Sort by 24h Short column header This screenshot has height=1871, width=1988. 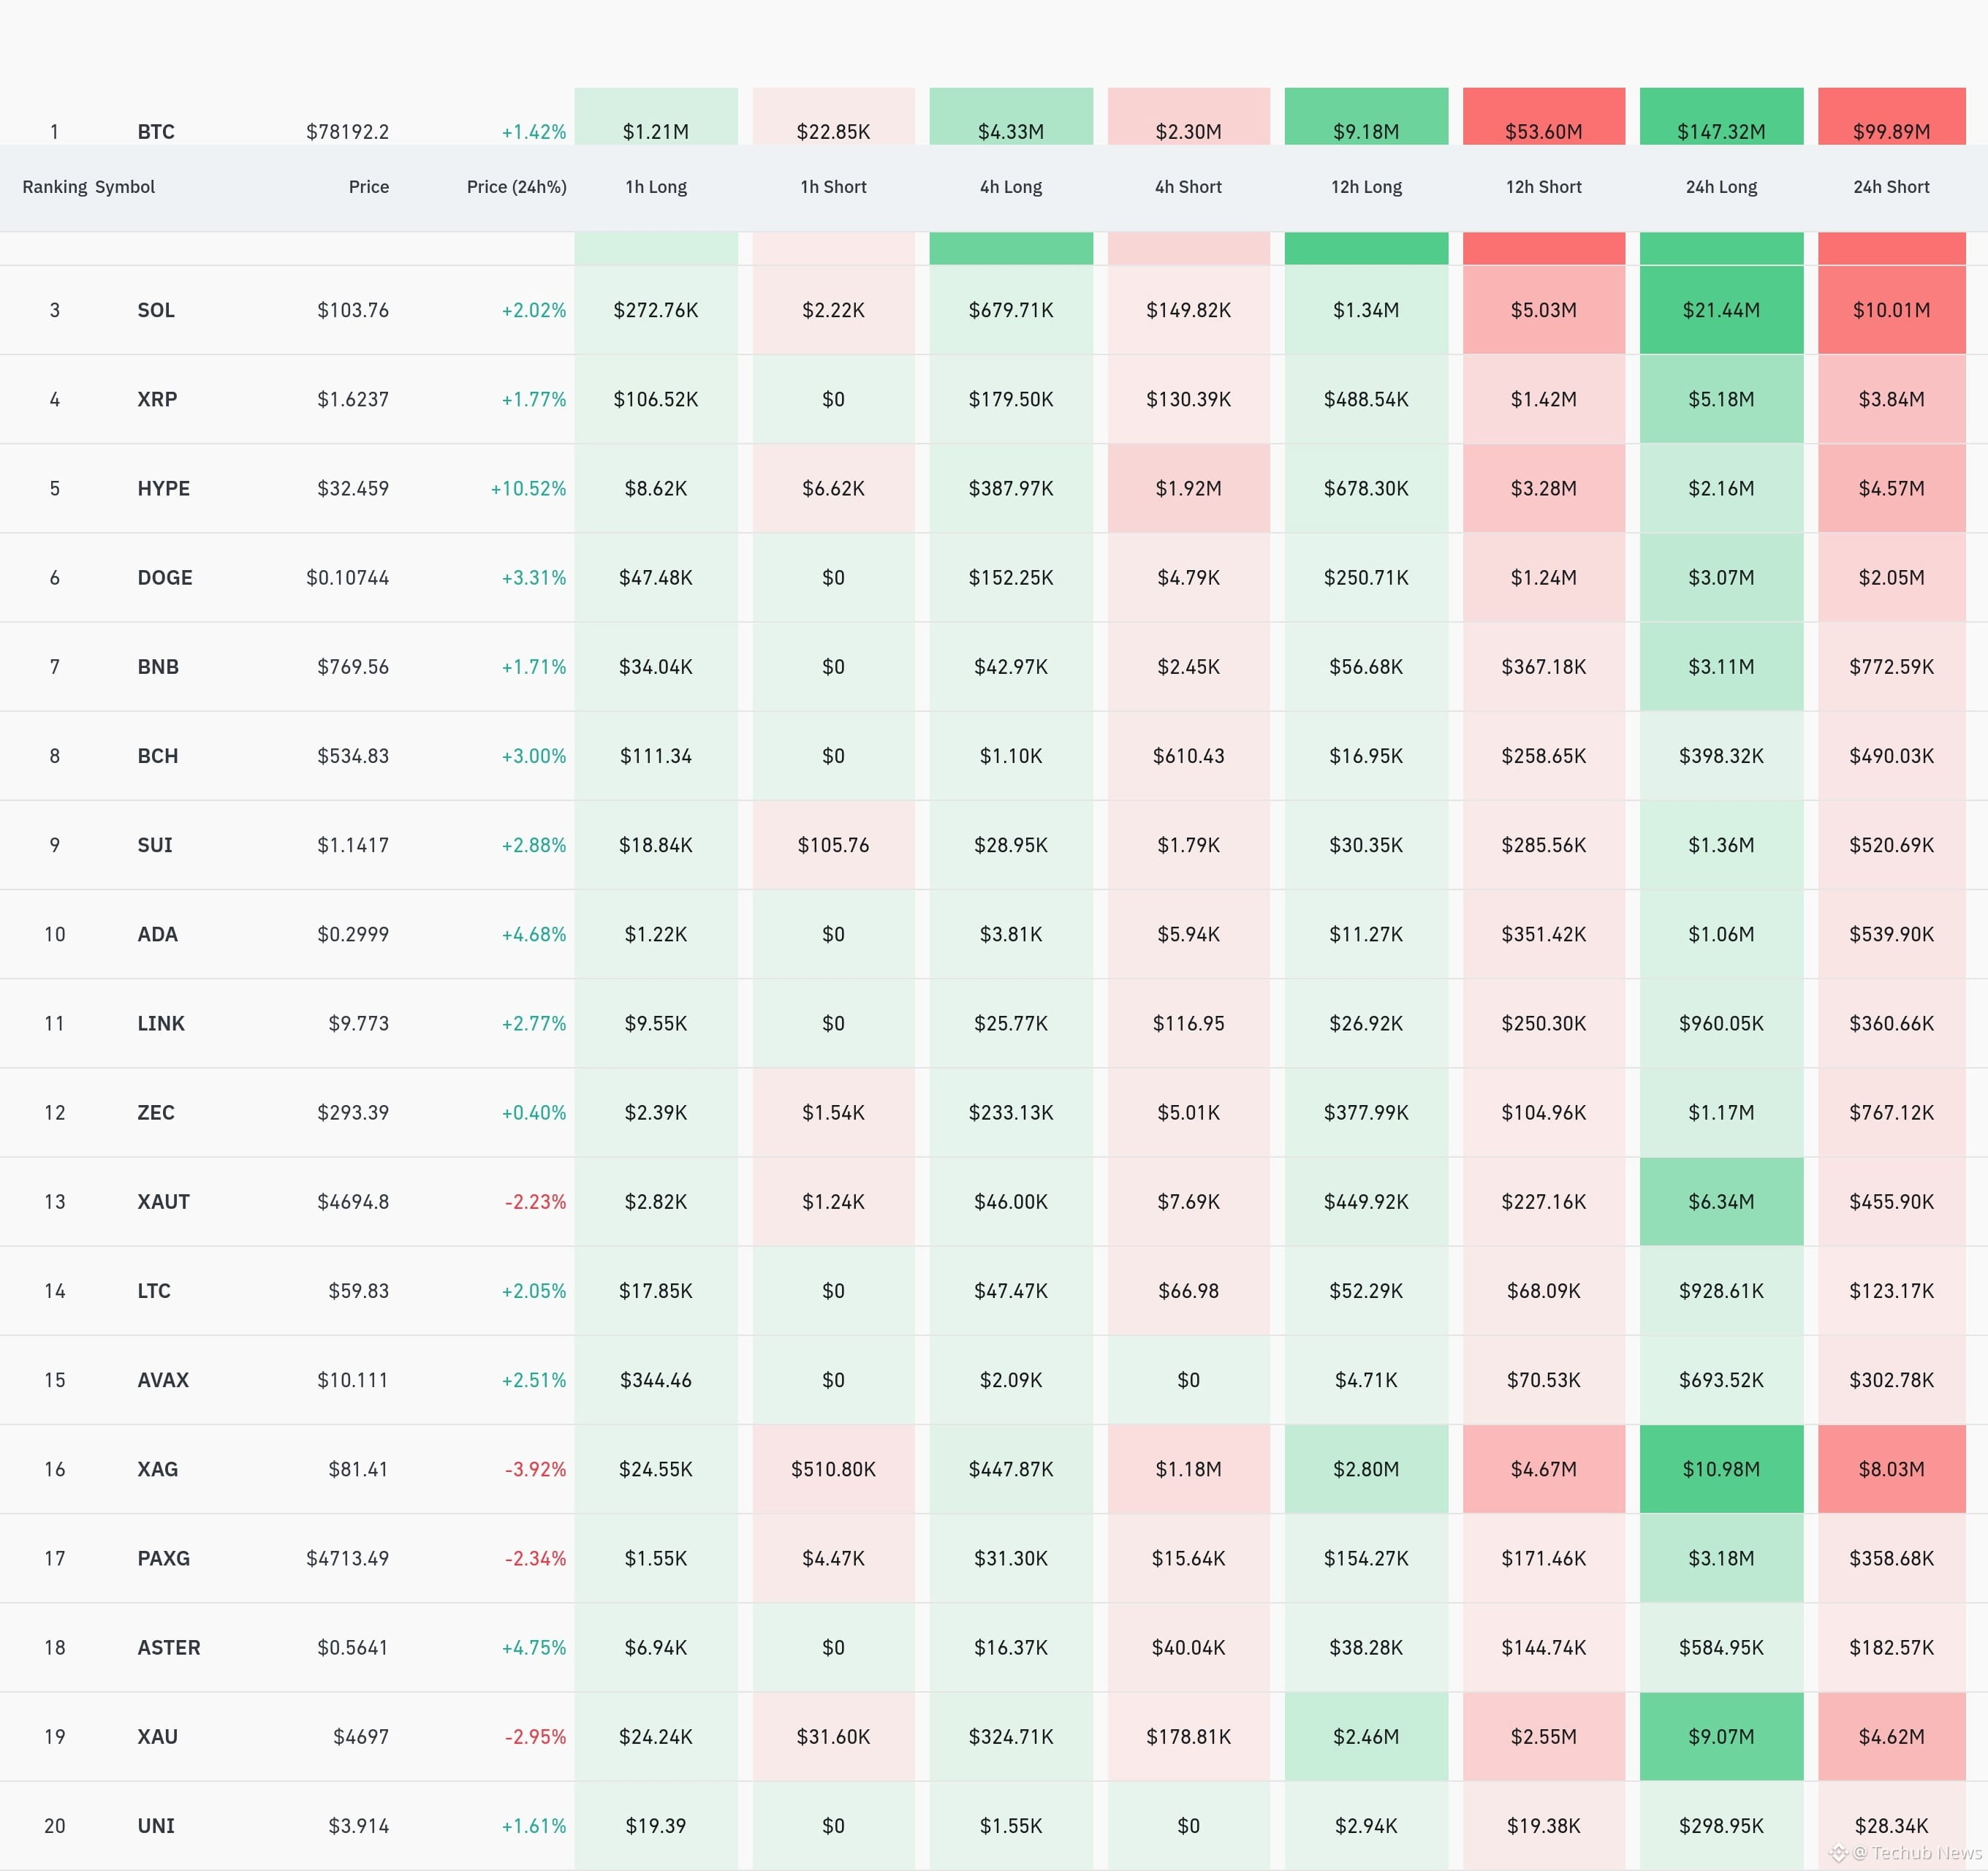tap(1890, 187)
